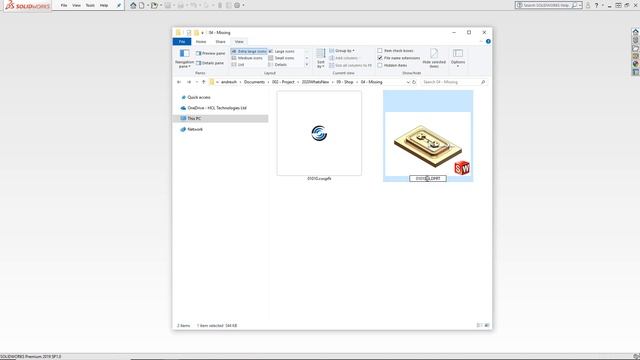Viewport: 640px width, 360px height.
Task: Open the Custom Properties task pane tab
Action: (636, 72)
